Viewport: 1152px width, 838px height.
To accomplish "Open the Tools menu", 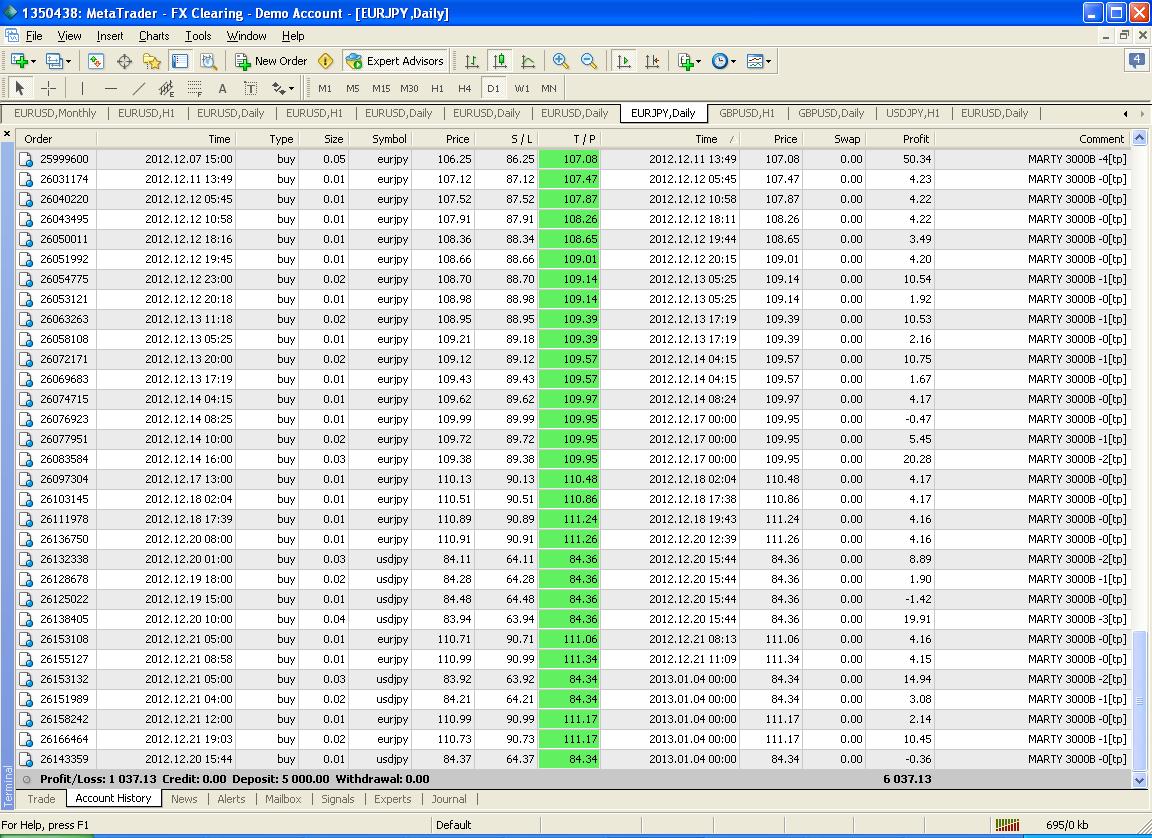I will [198, 36].
